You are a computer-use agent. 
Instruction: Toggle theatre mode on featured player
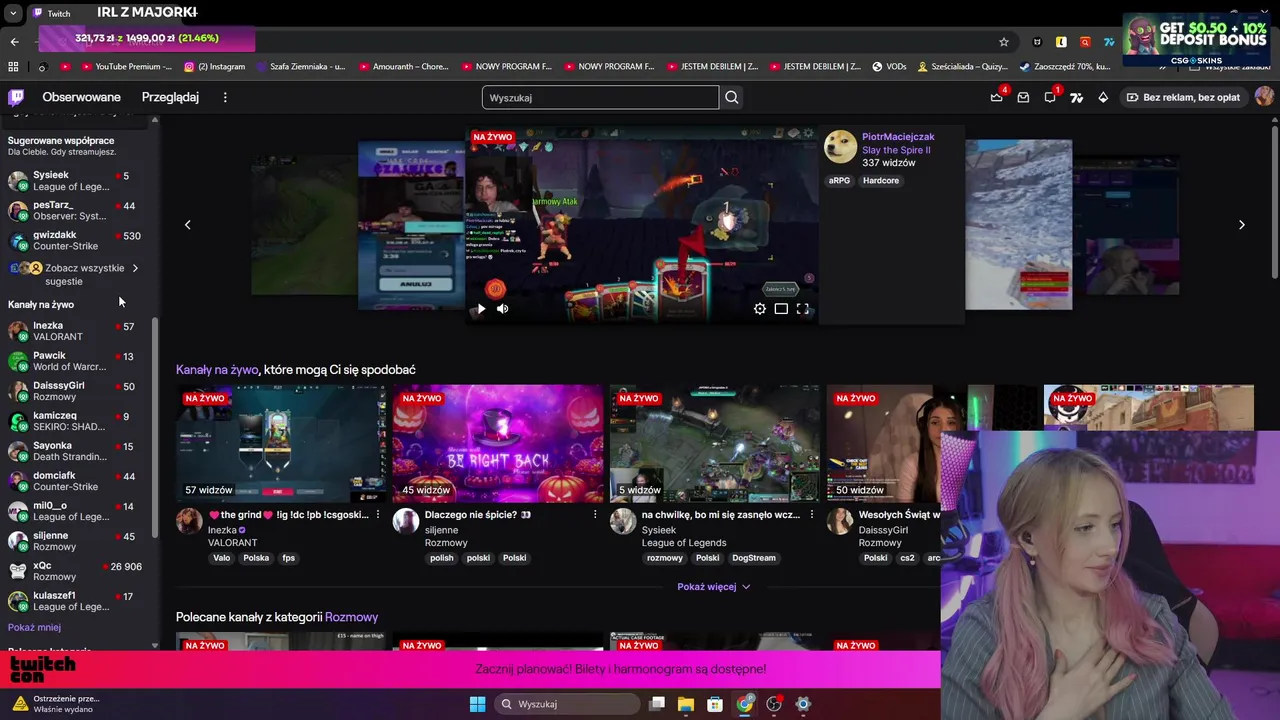781,309
